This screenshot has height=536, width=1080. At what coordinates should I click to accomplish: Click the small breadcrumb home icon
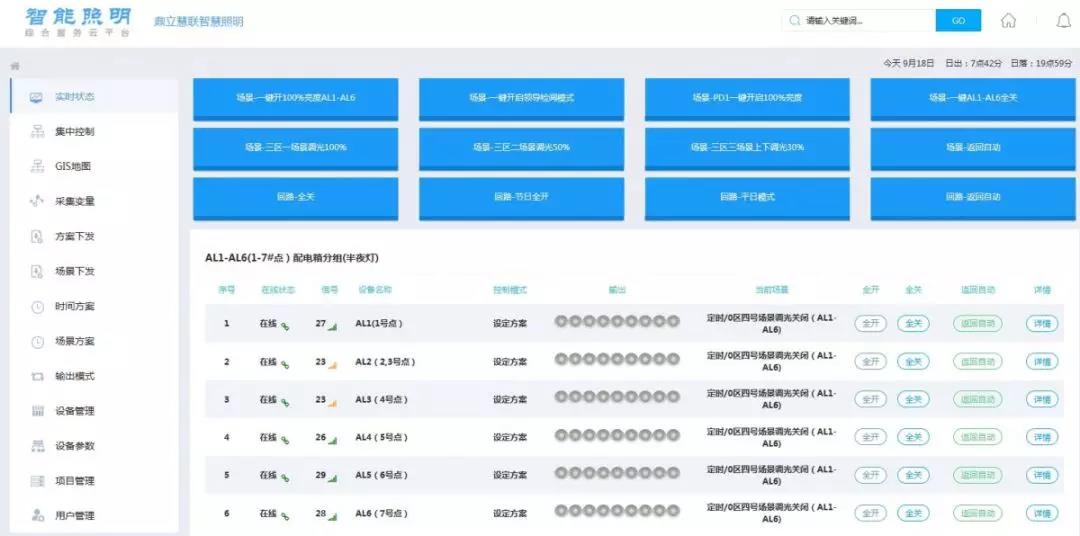[x=15, y=66]
